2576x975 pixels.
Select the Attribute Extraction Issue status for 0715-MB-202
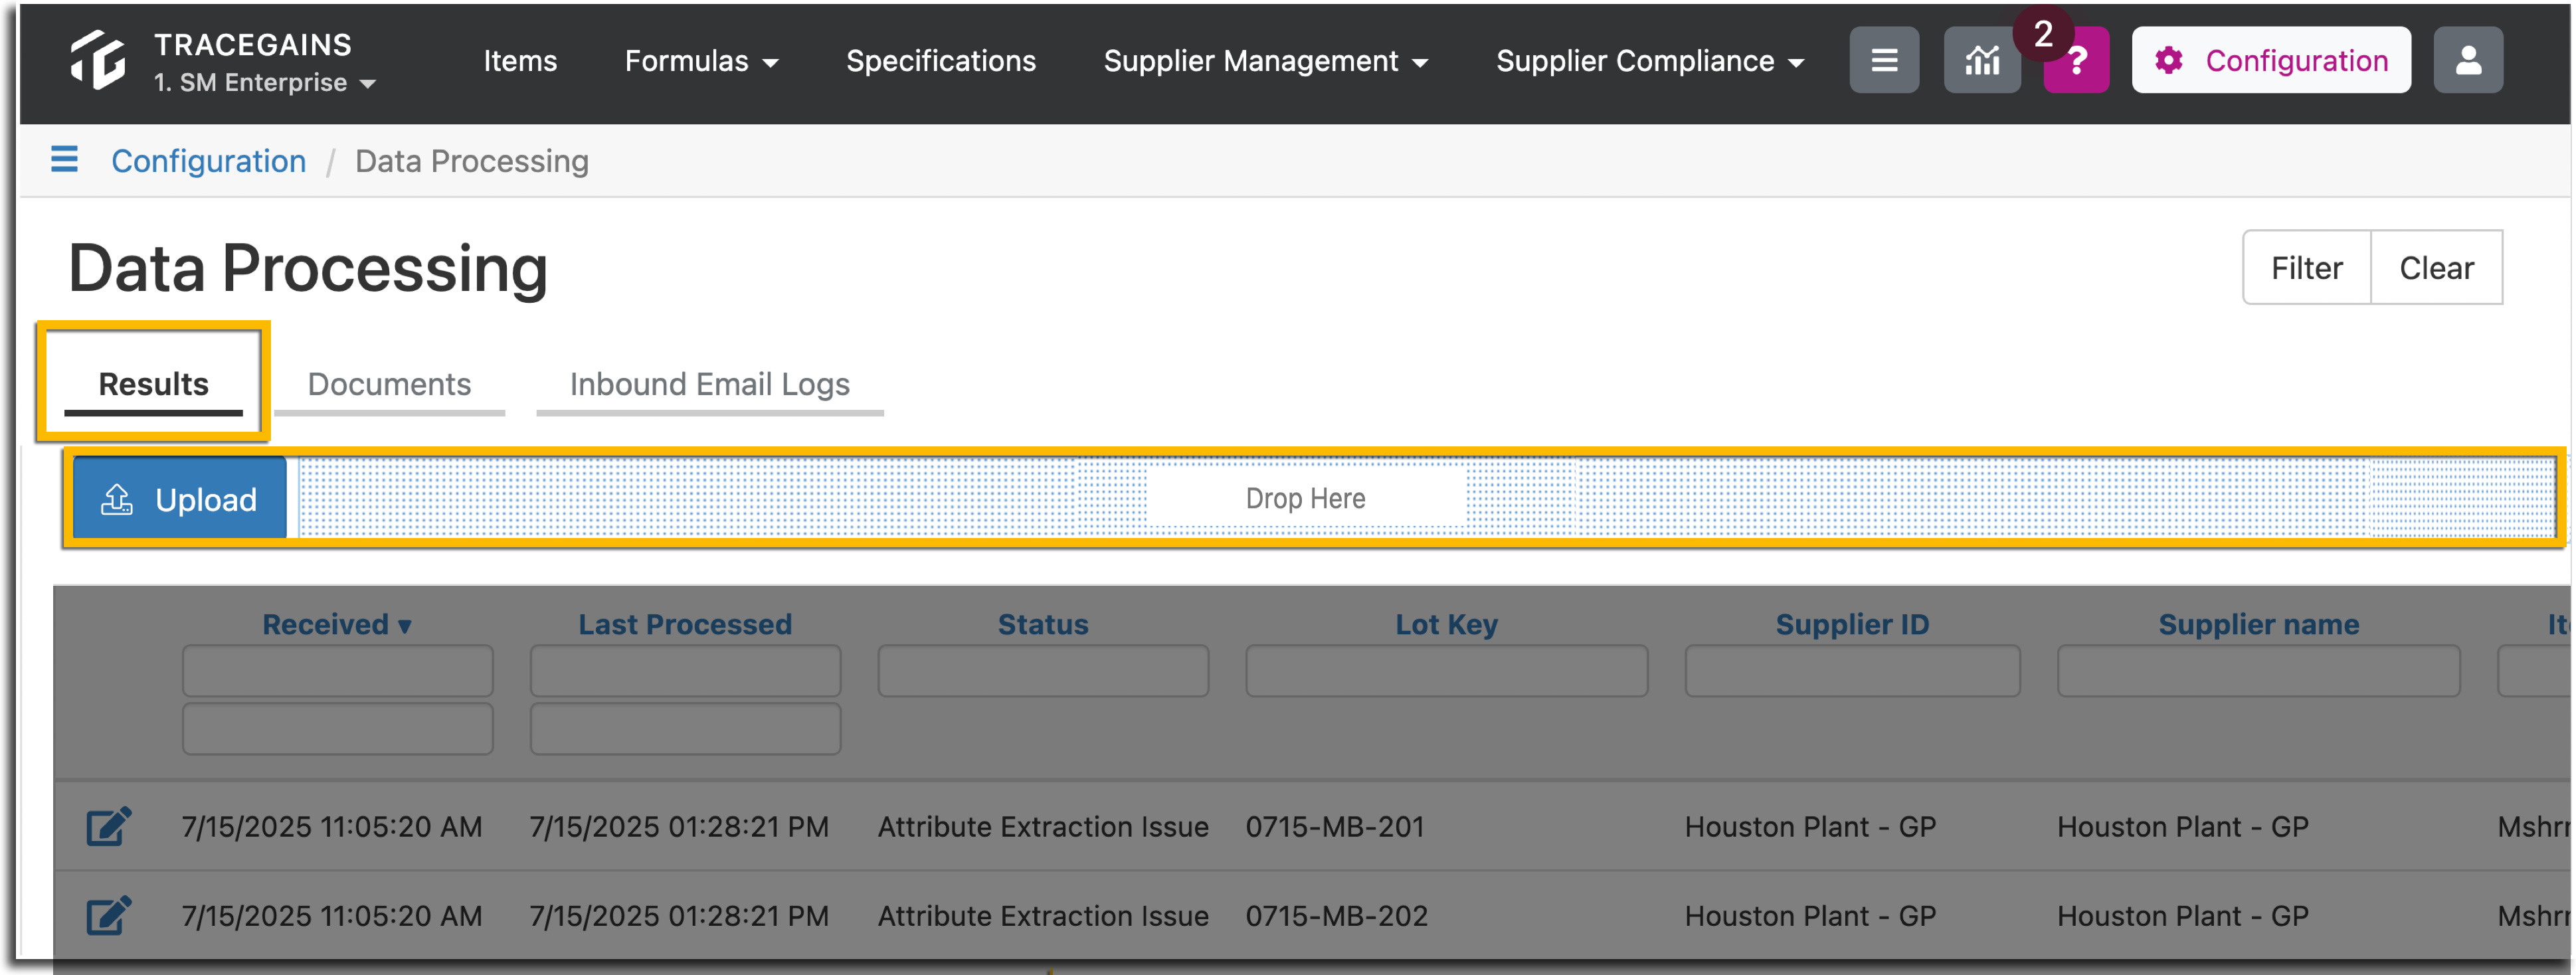pyautogui.click(x=1043, y=916)
